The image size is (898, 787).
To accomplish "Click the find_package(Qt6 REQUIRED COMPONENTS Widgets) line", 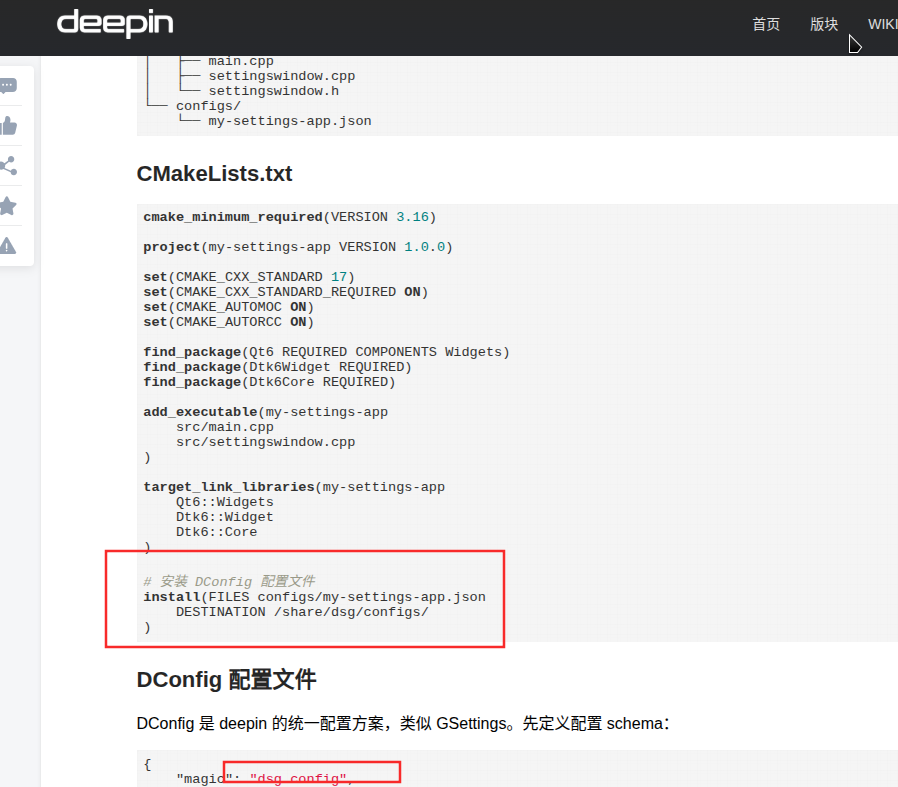I will point(326,352).
